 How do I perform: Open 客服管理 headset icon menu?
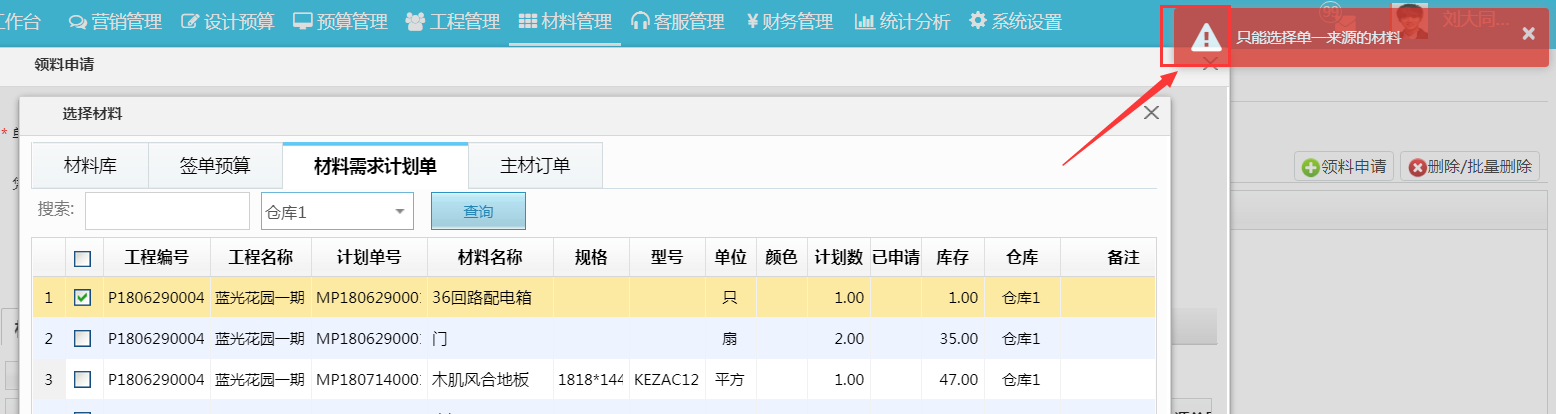(678, 22)
